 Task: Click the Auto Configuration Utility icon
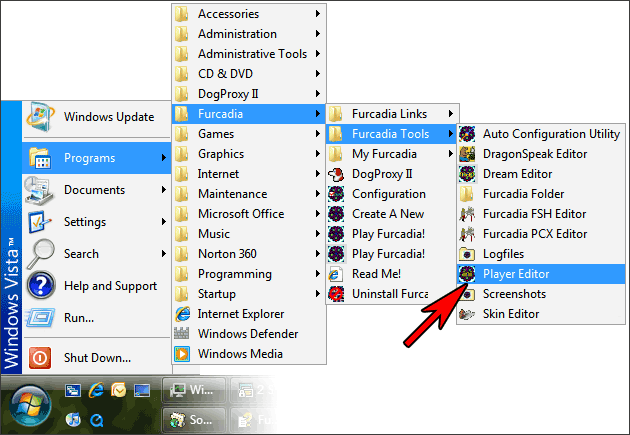click(x=467, y=134)
